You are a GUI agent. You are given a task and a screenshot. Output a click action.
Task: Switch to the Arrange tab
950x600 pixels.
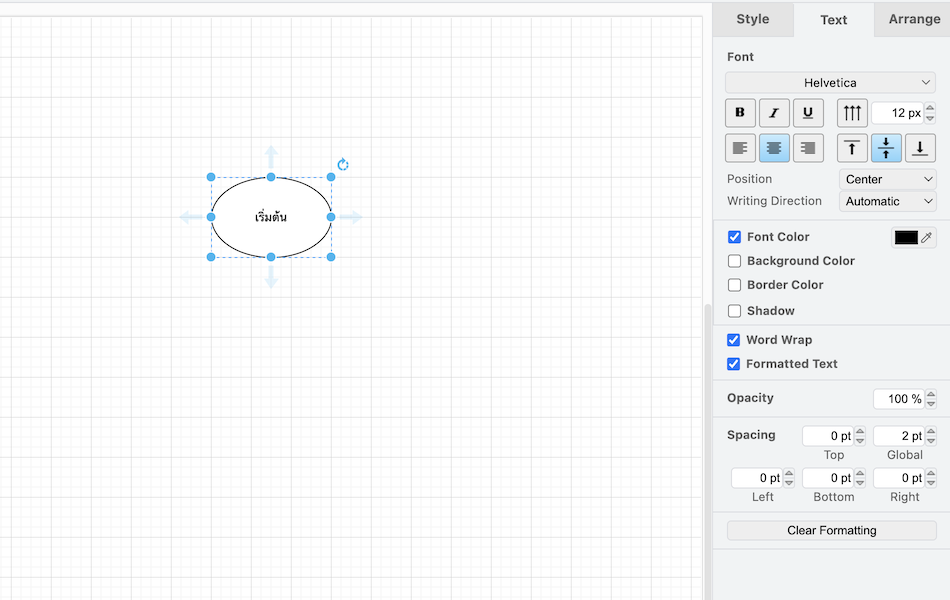click(x=914, y=19)
